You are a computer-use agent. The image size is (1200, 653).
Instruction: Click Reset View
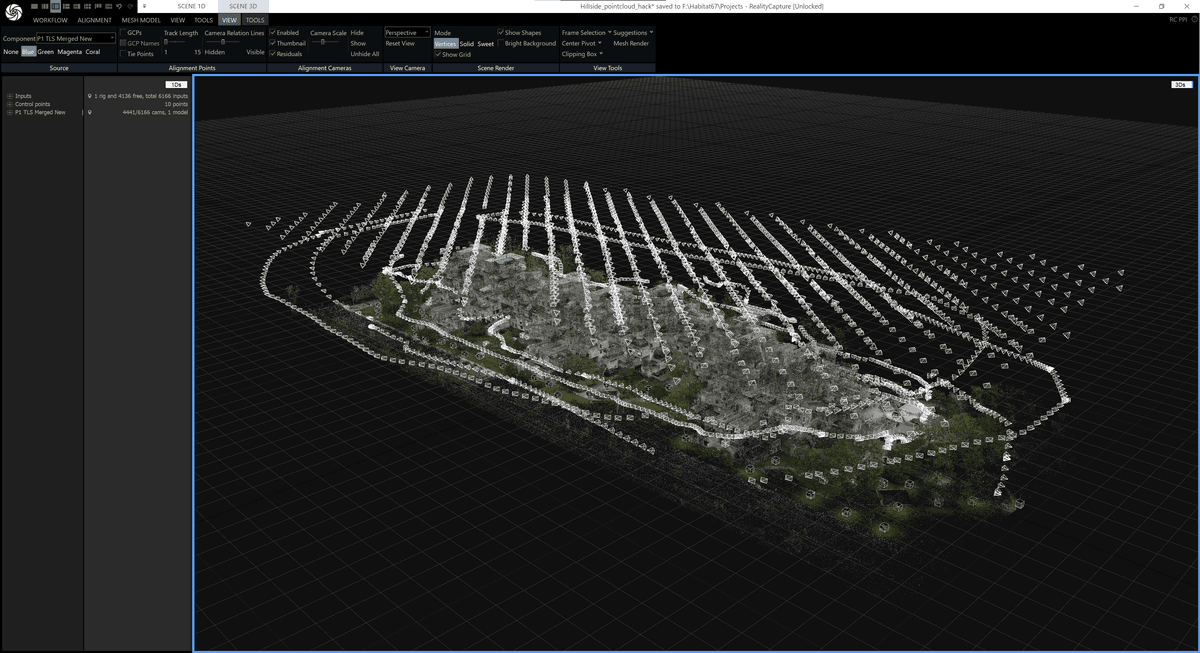click(400, 43)
